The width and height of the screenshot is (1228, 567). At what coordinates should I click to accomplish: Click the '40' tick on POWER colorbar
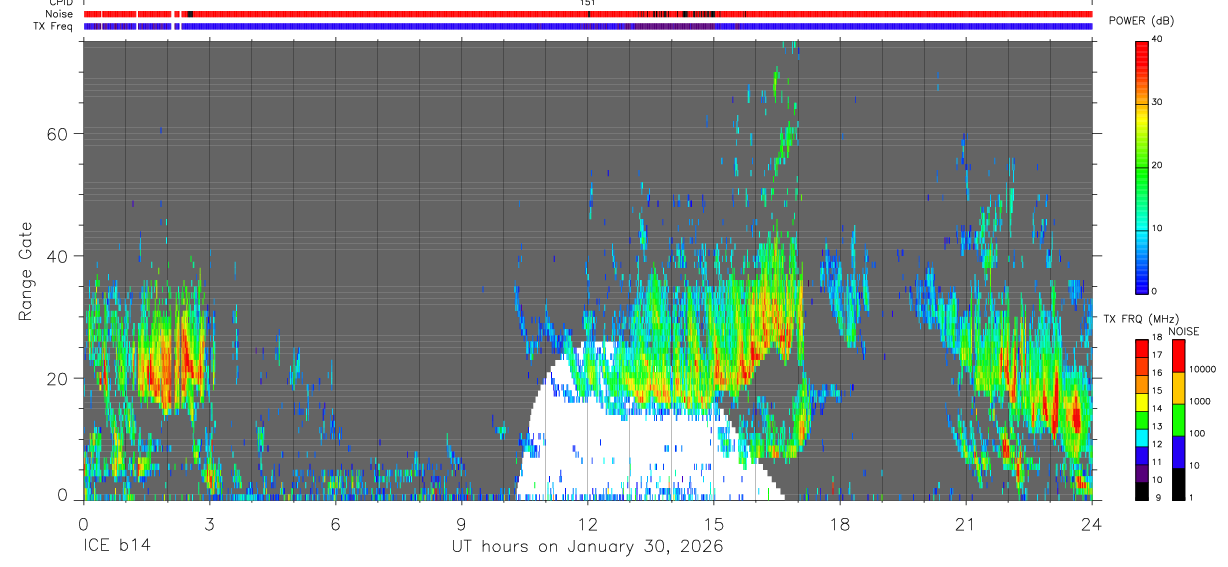[x=1159, y=39]
